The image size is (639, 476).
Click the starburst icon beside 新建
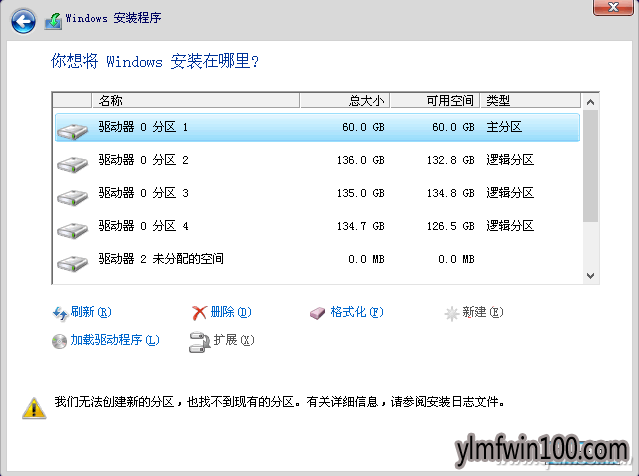(x=452, y=313)
